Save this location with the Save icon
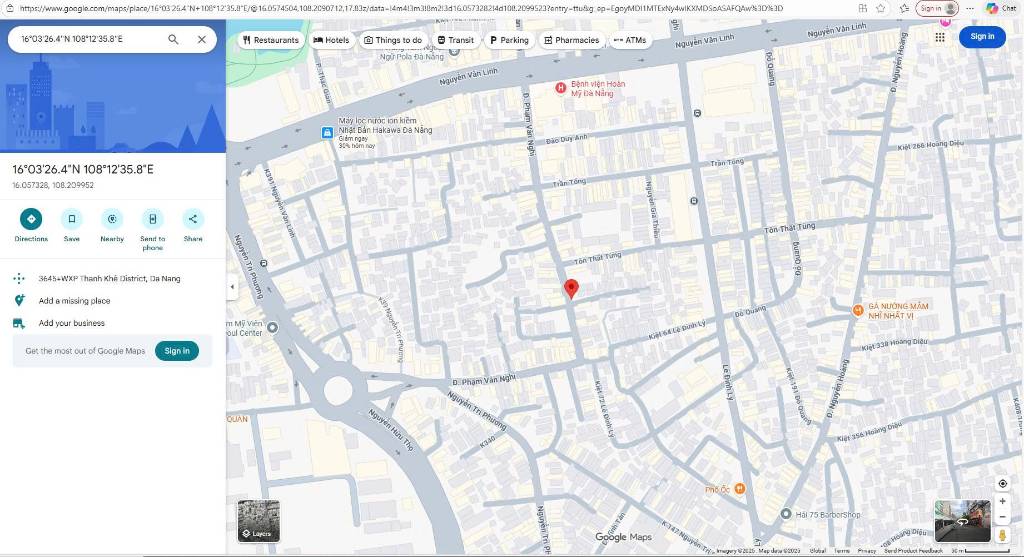1024x557 pixels. (72, 219)
